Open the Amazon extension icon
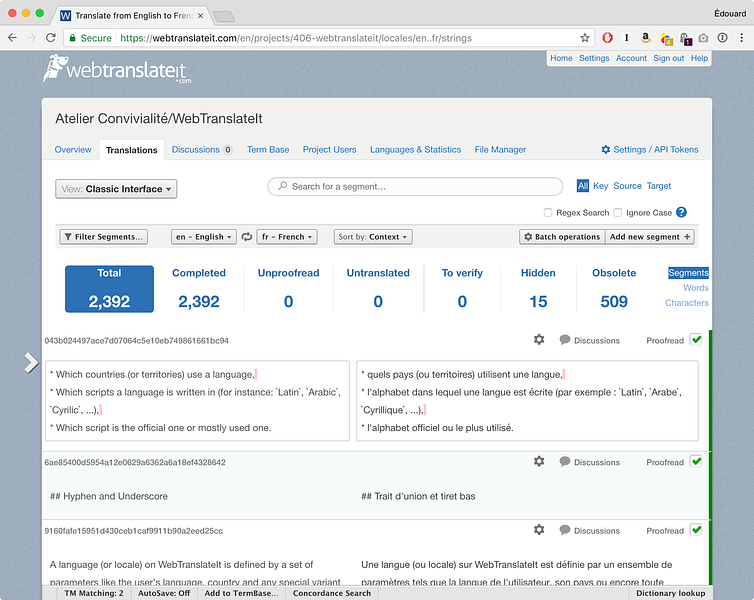 click(646, 38)
